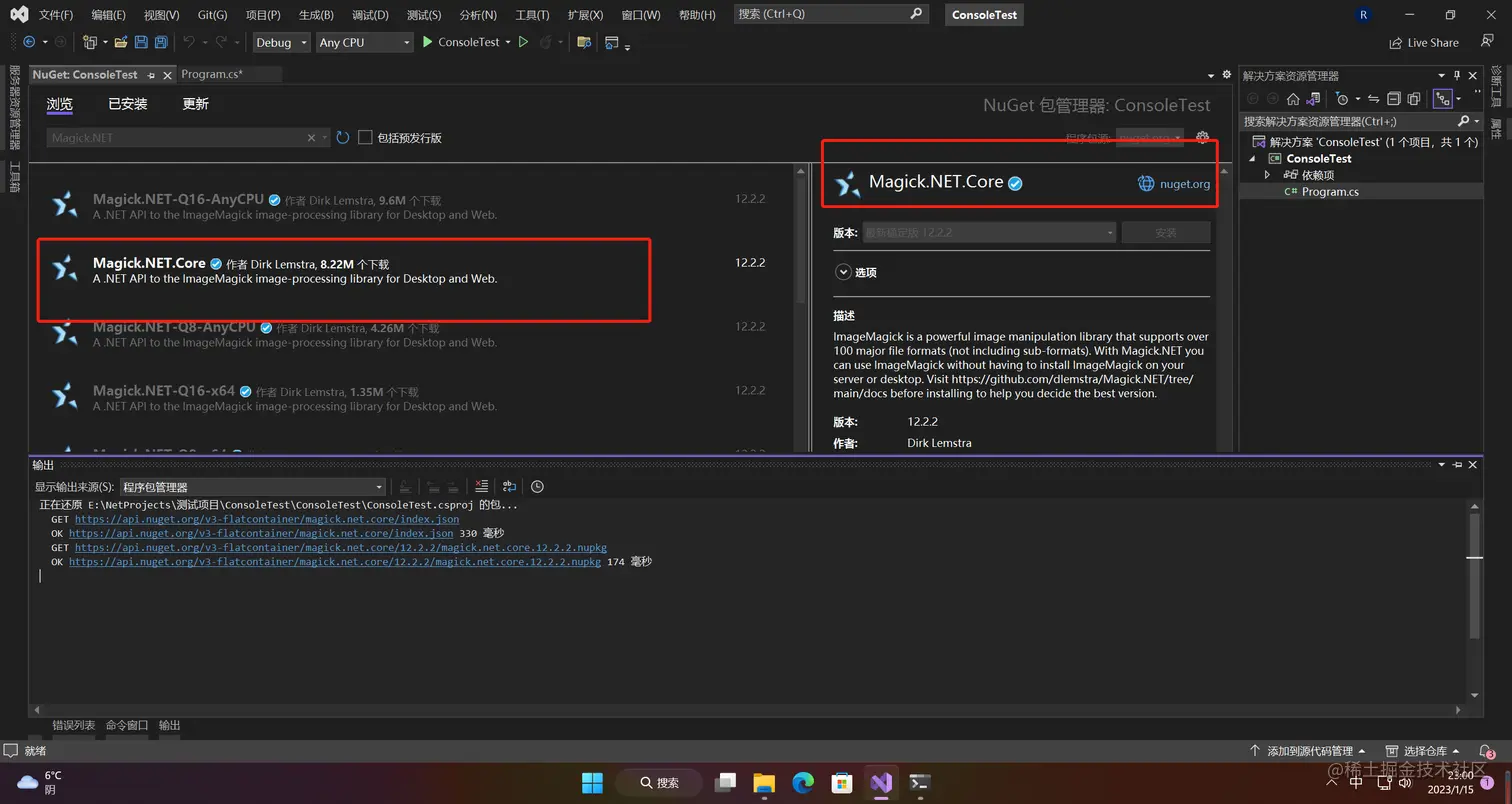
Task: Open the Git menu
Action: click(212, 15)
